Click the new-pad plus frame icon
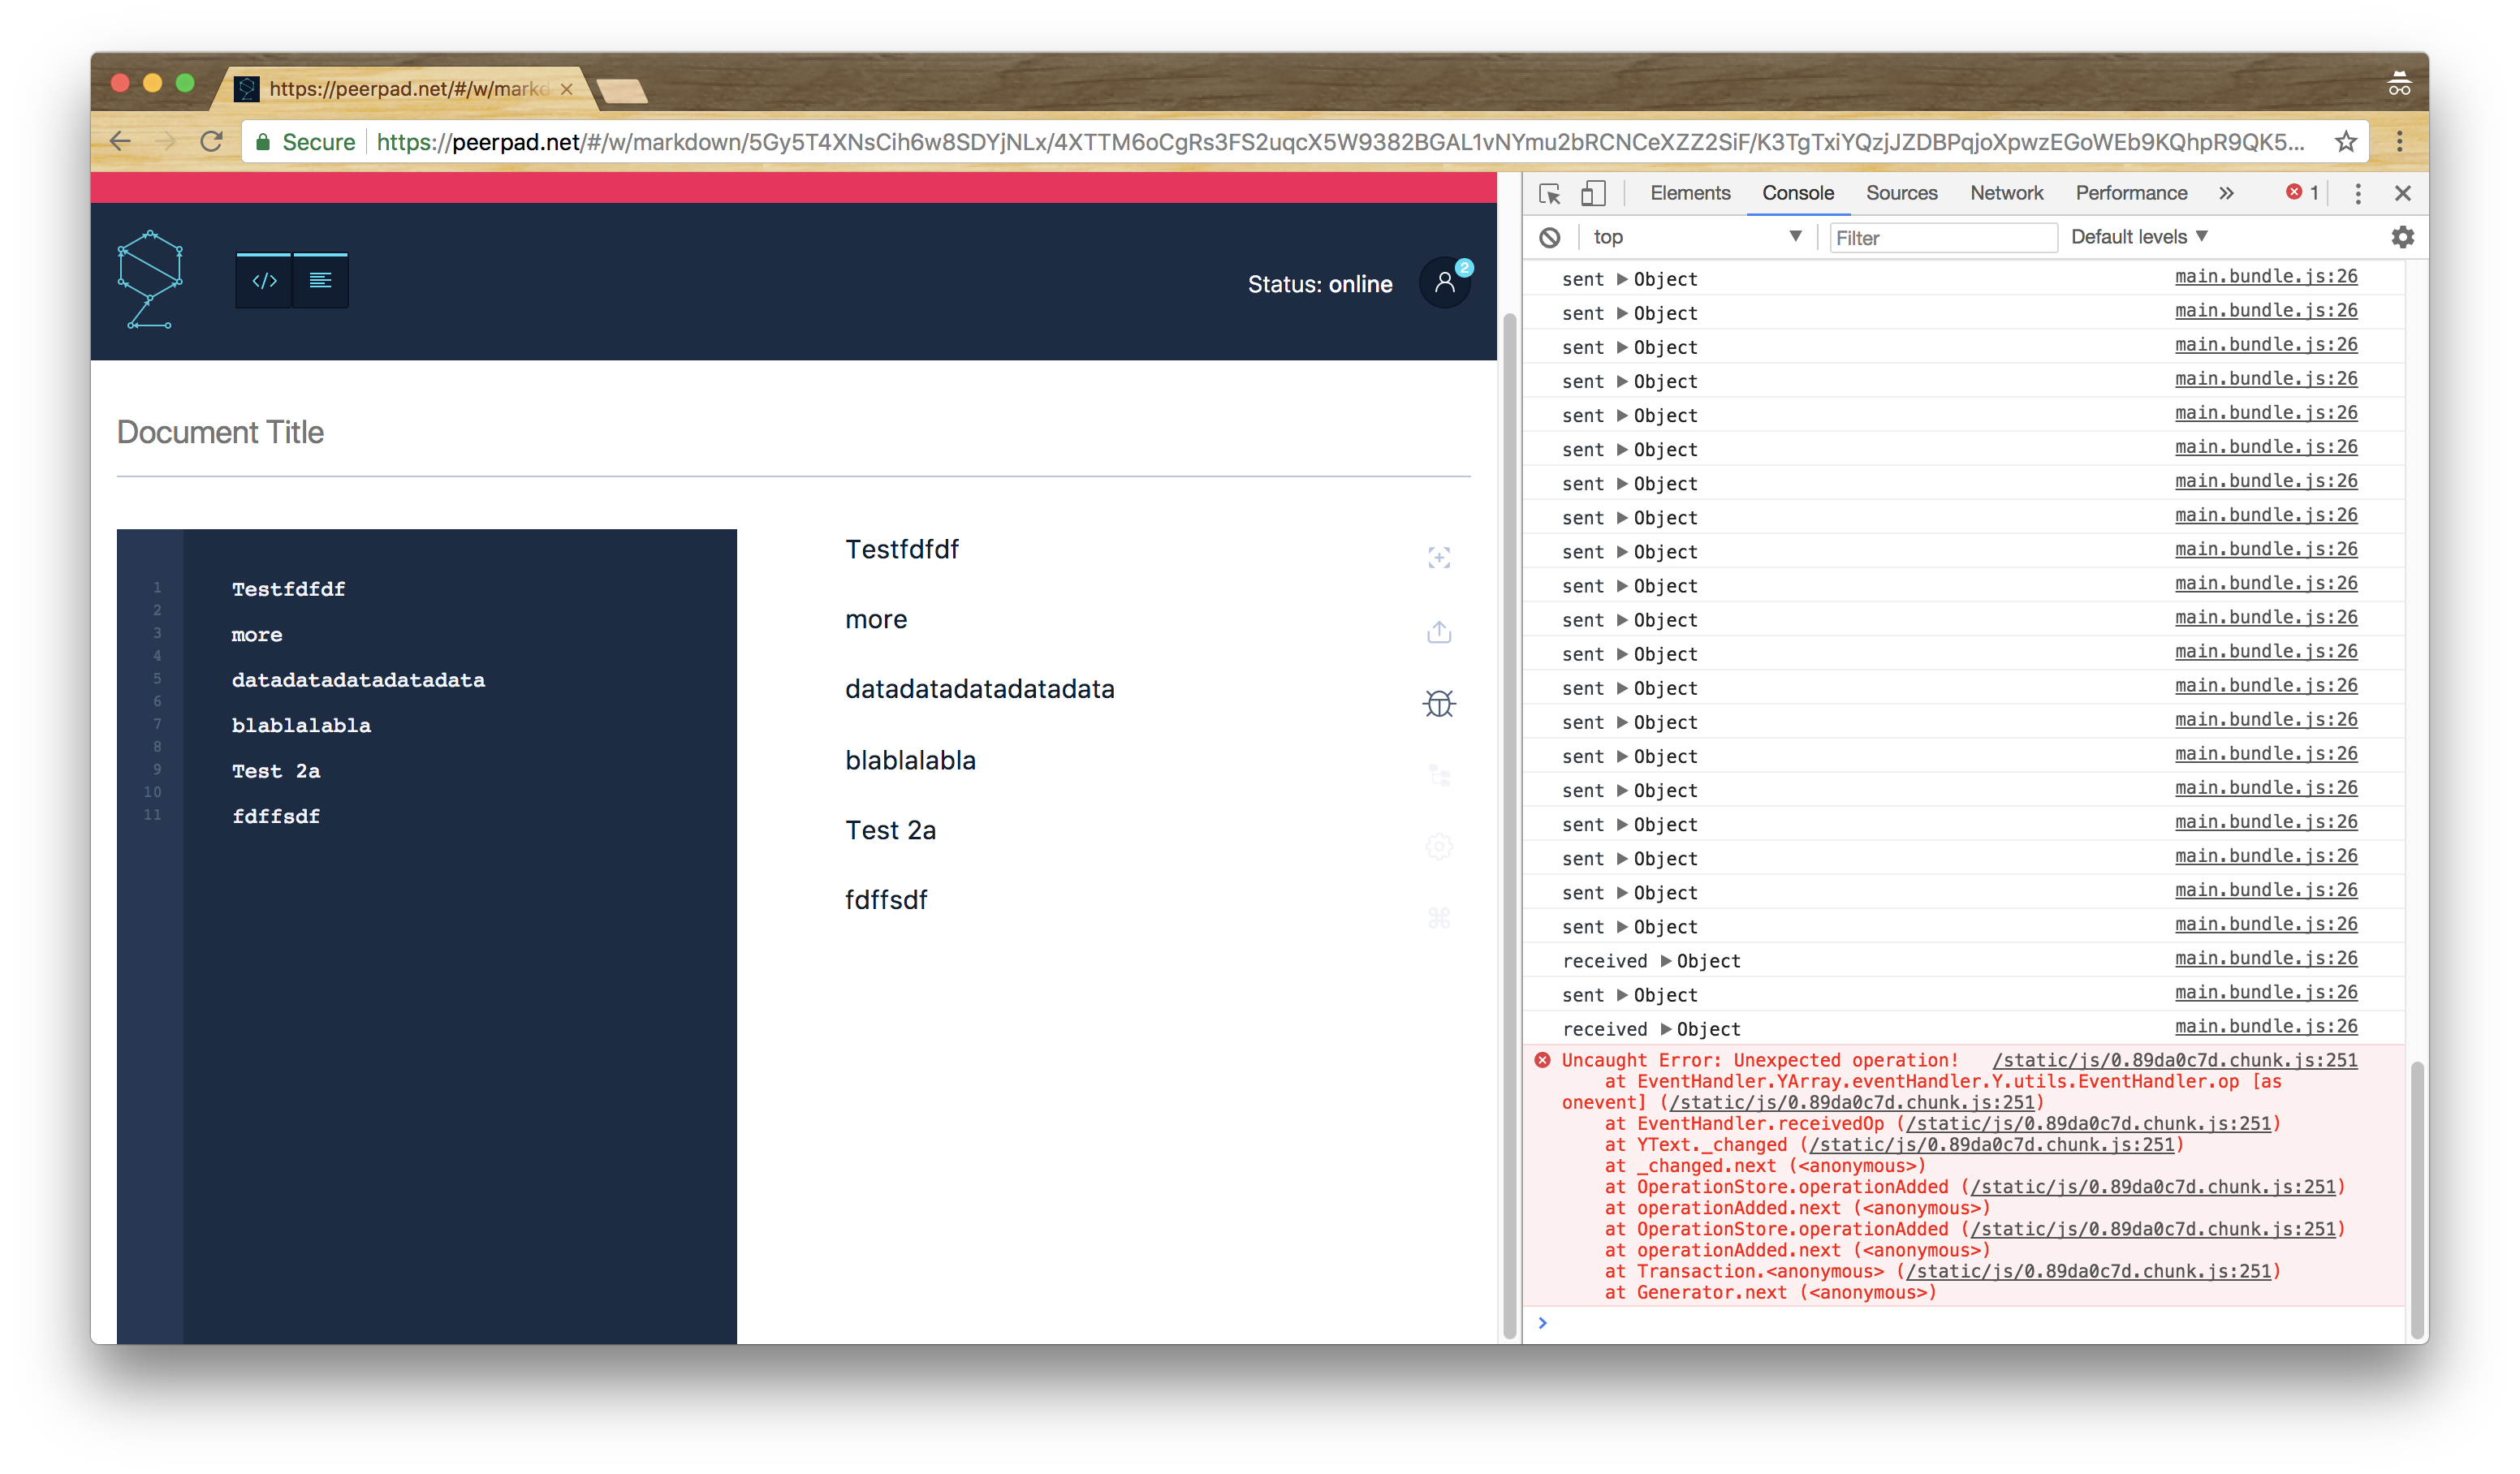This screenshot has height=1474, width=2520. [x=1438, y=558]
